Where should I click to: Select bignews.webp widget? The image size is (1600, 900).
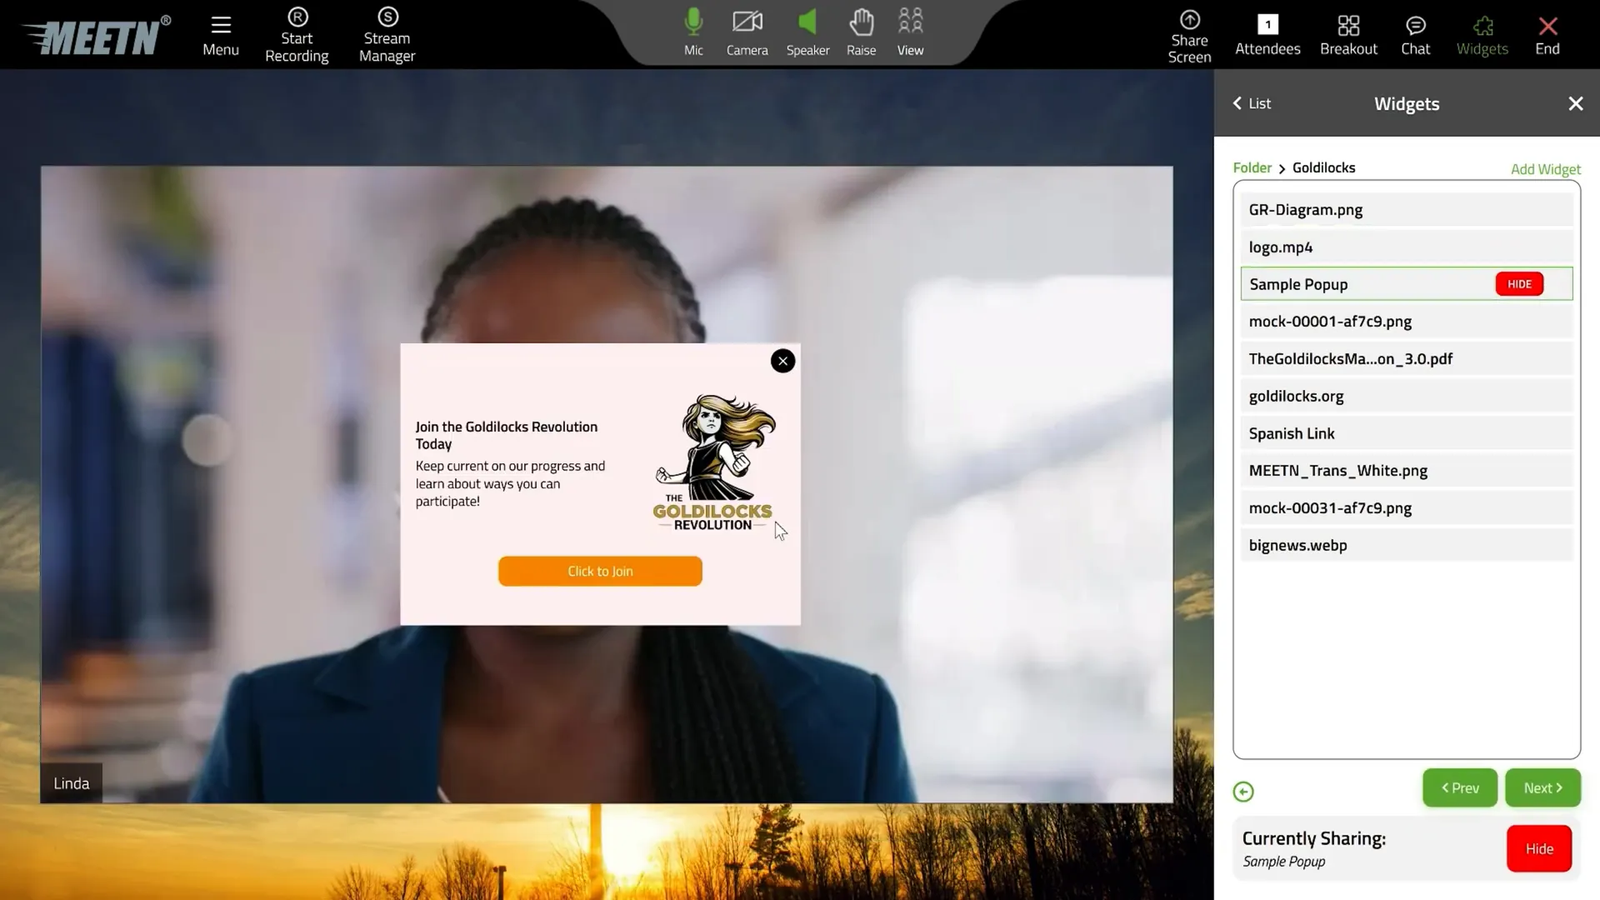(x=1406, y=545)
